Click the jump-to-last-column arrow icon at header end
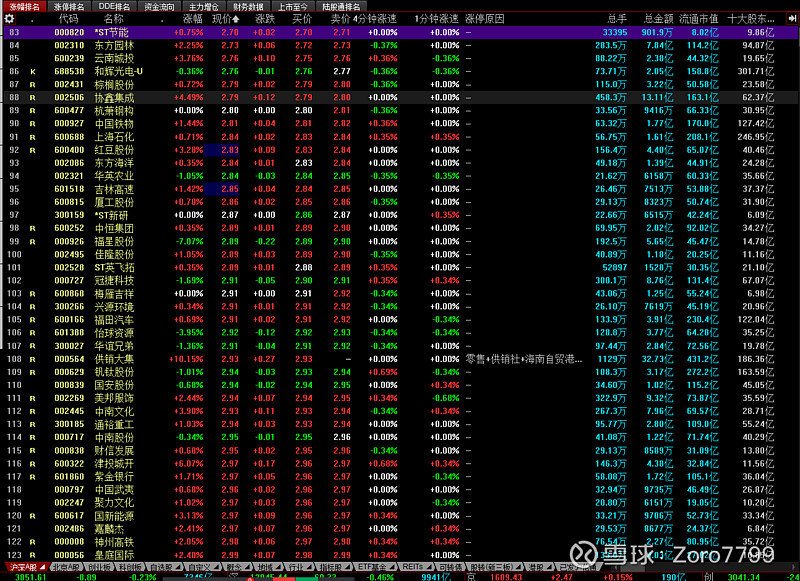 (792, 19)
